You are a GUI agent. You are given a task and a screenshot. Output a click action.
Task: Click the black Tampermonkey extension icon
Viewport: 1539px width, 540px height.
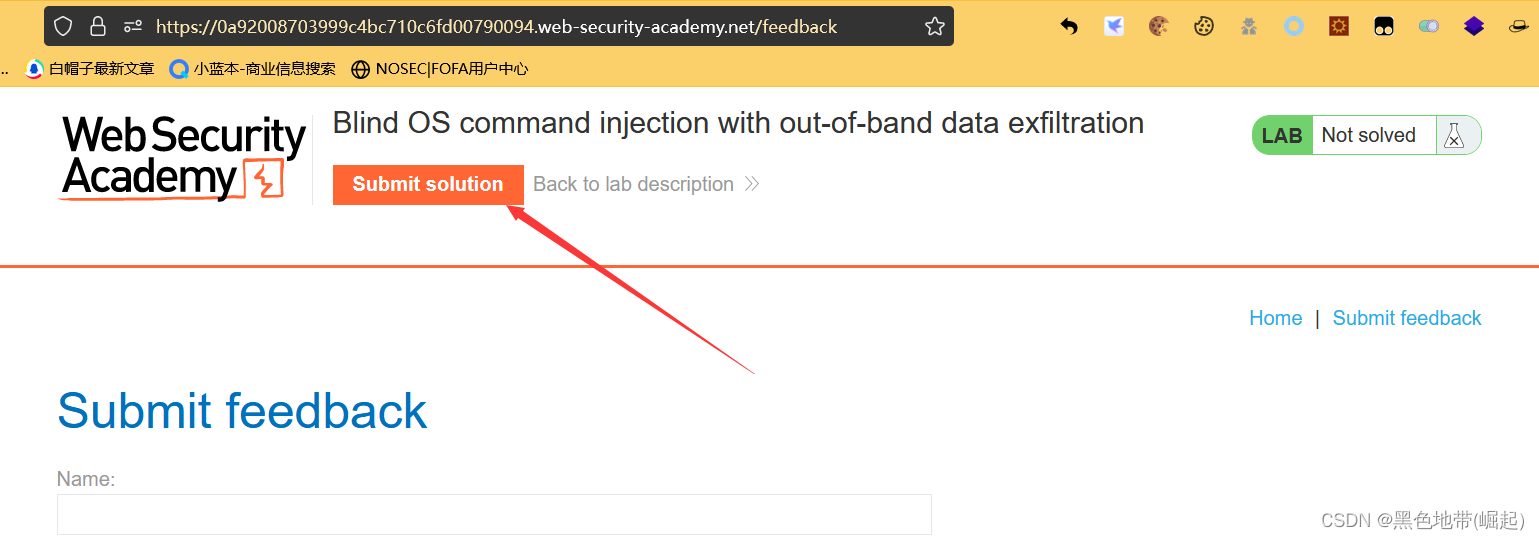point(1384,27)
